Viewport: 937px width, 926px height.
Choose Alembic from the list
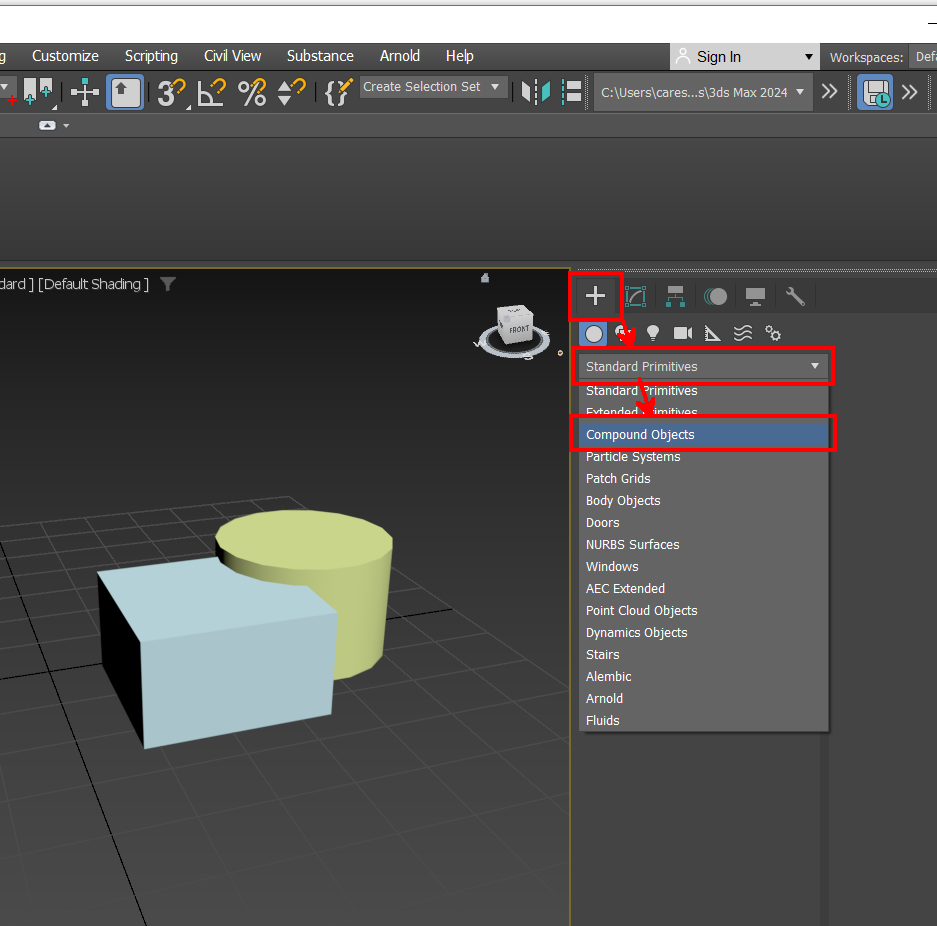703,677
